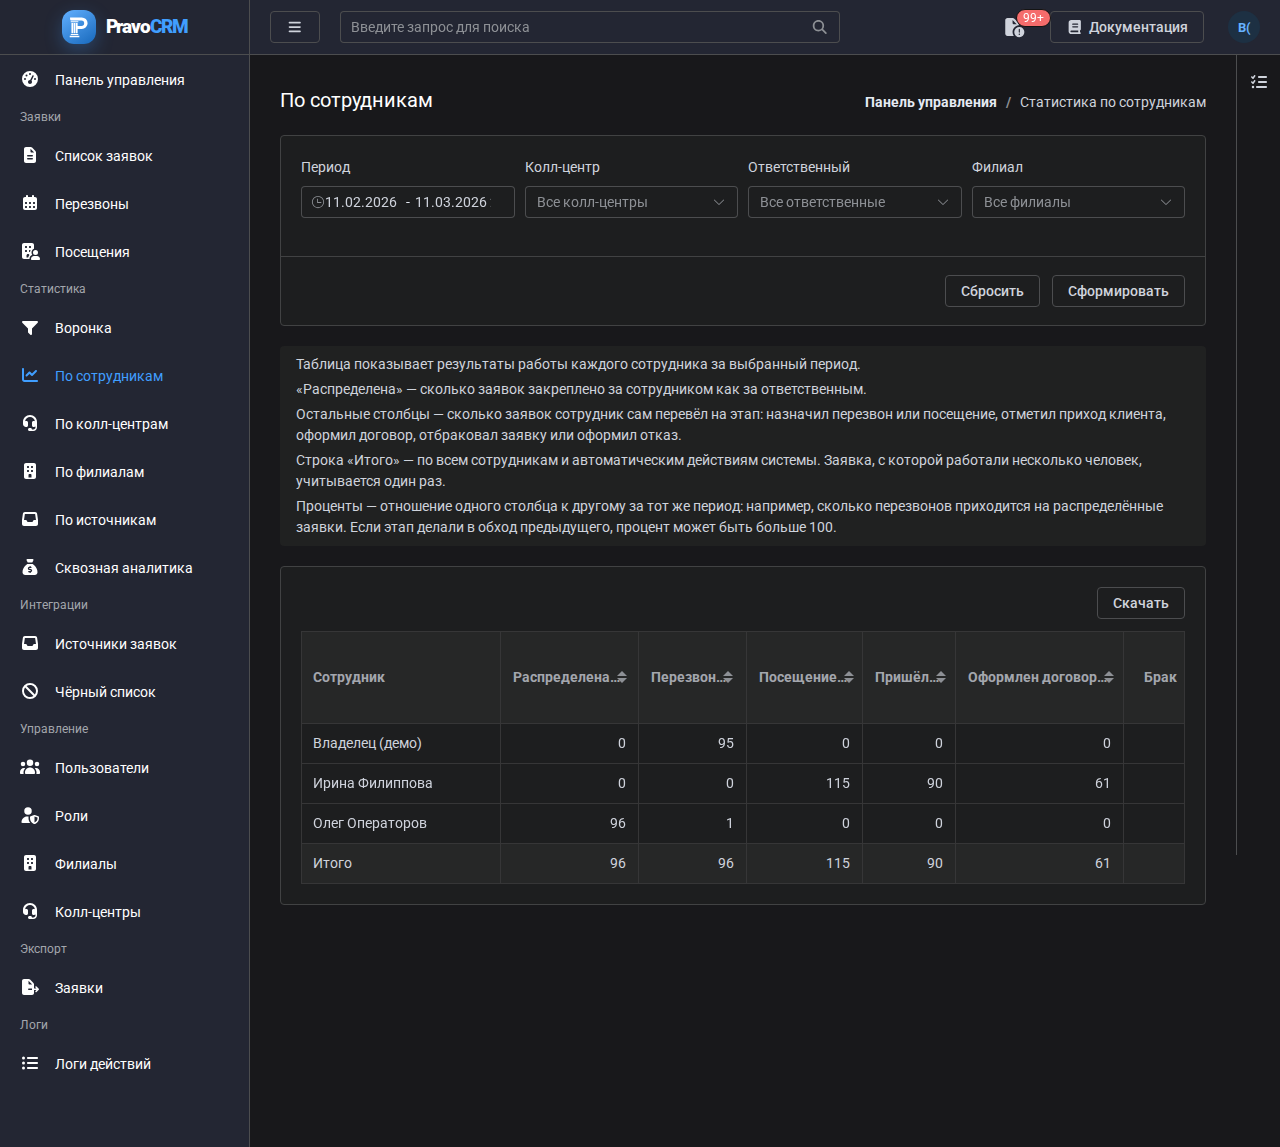Open the Документация button
This screenshot has width=1280, height=1147.
tap(1127, 27)
